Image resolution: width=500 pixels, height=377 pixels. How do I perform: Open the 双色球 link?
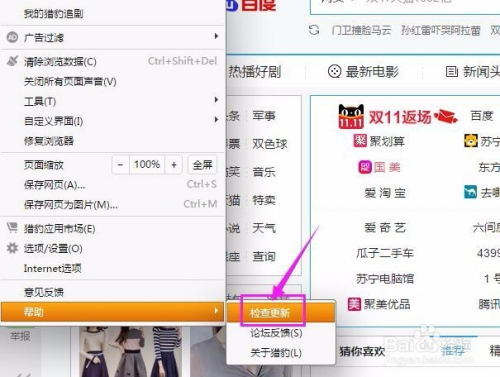tap(270, 144)
